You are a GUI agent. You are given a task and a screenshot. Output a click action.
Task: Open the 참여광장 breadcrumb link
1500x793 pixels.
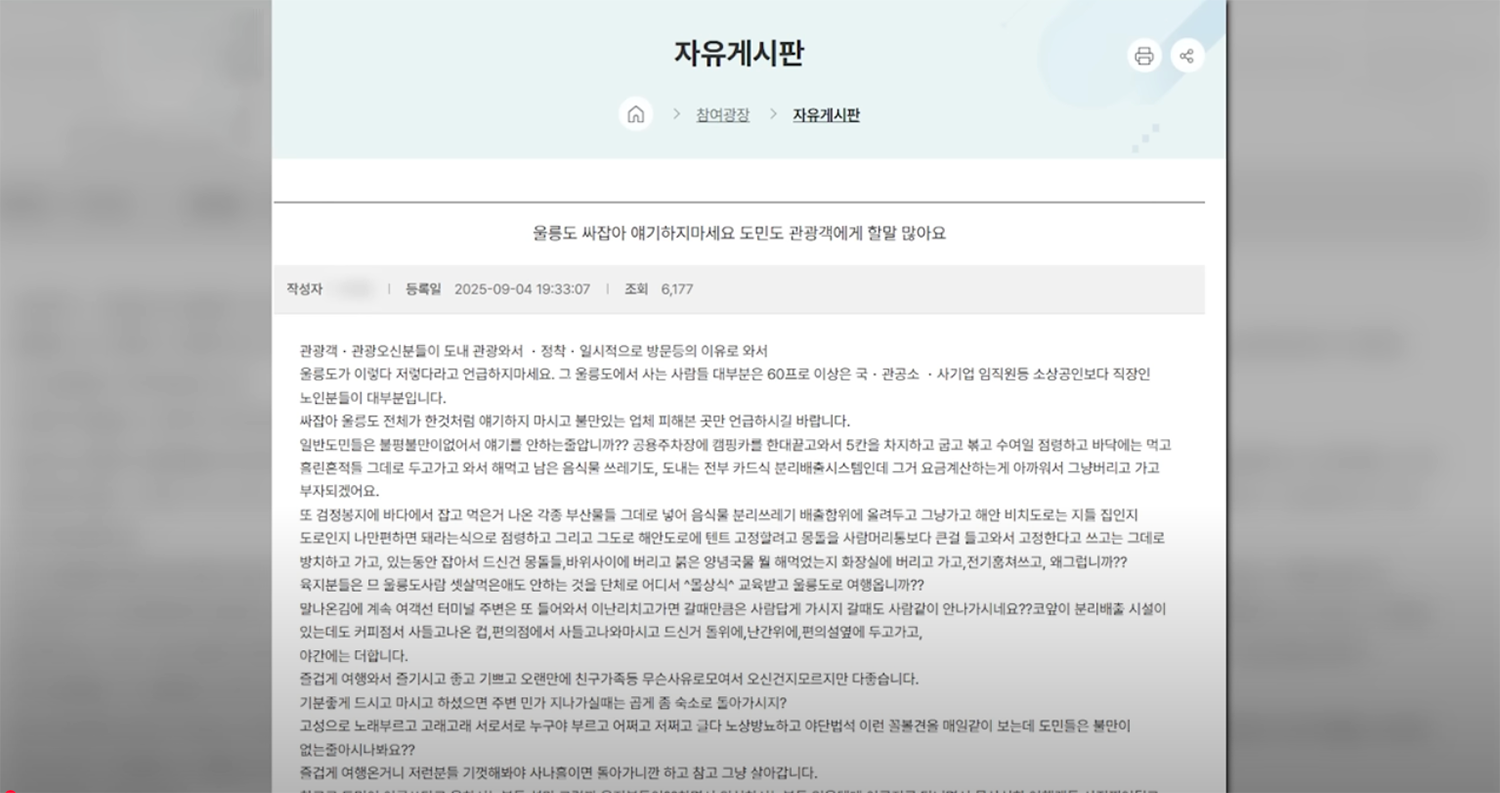(x=722, y=114)
